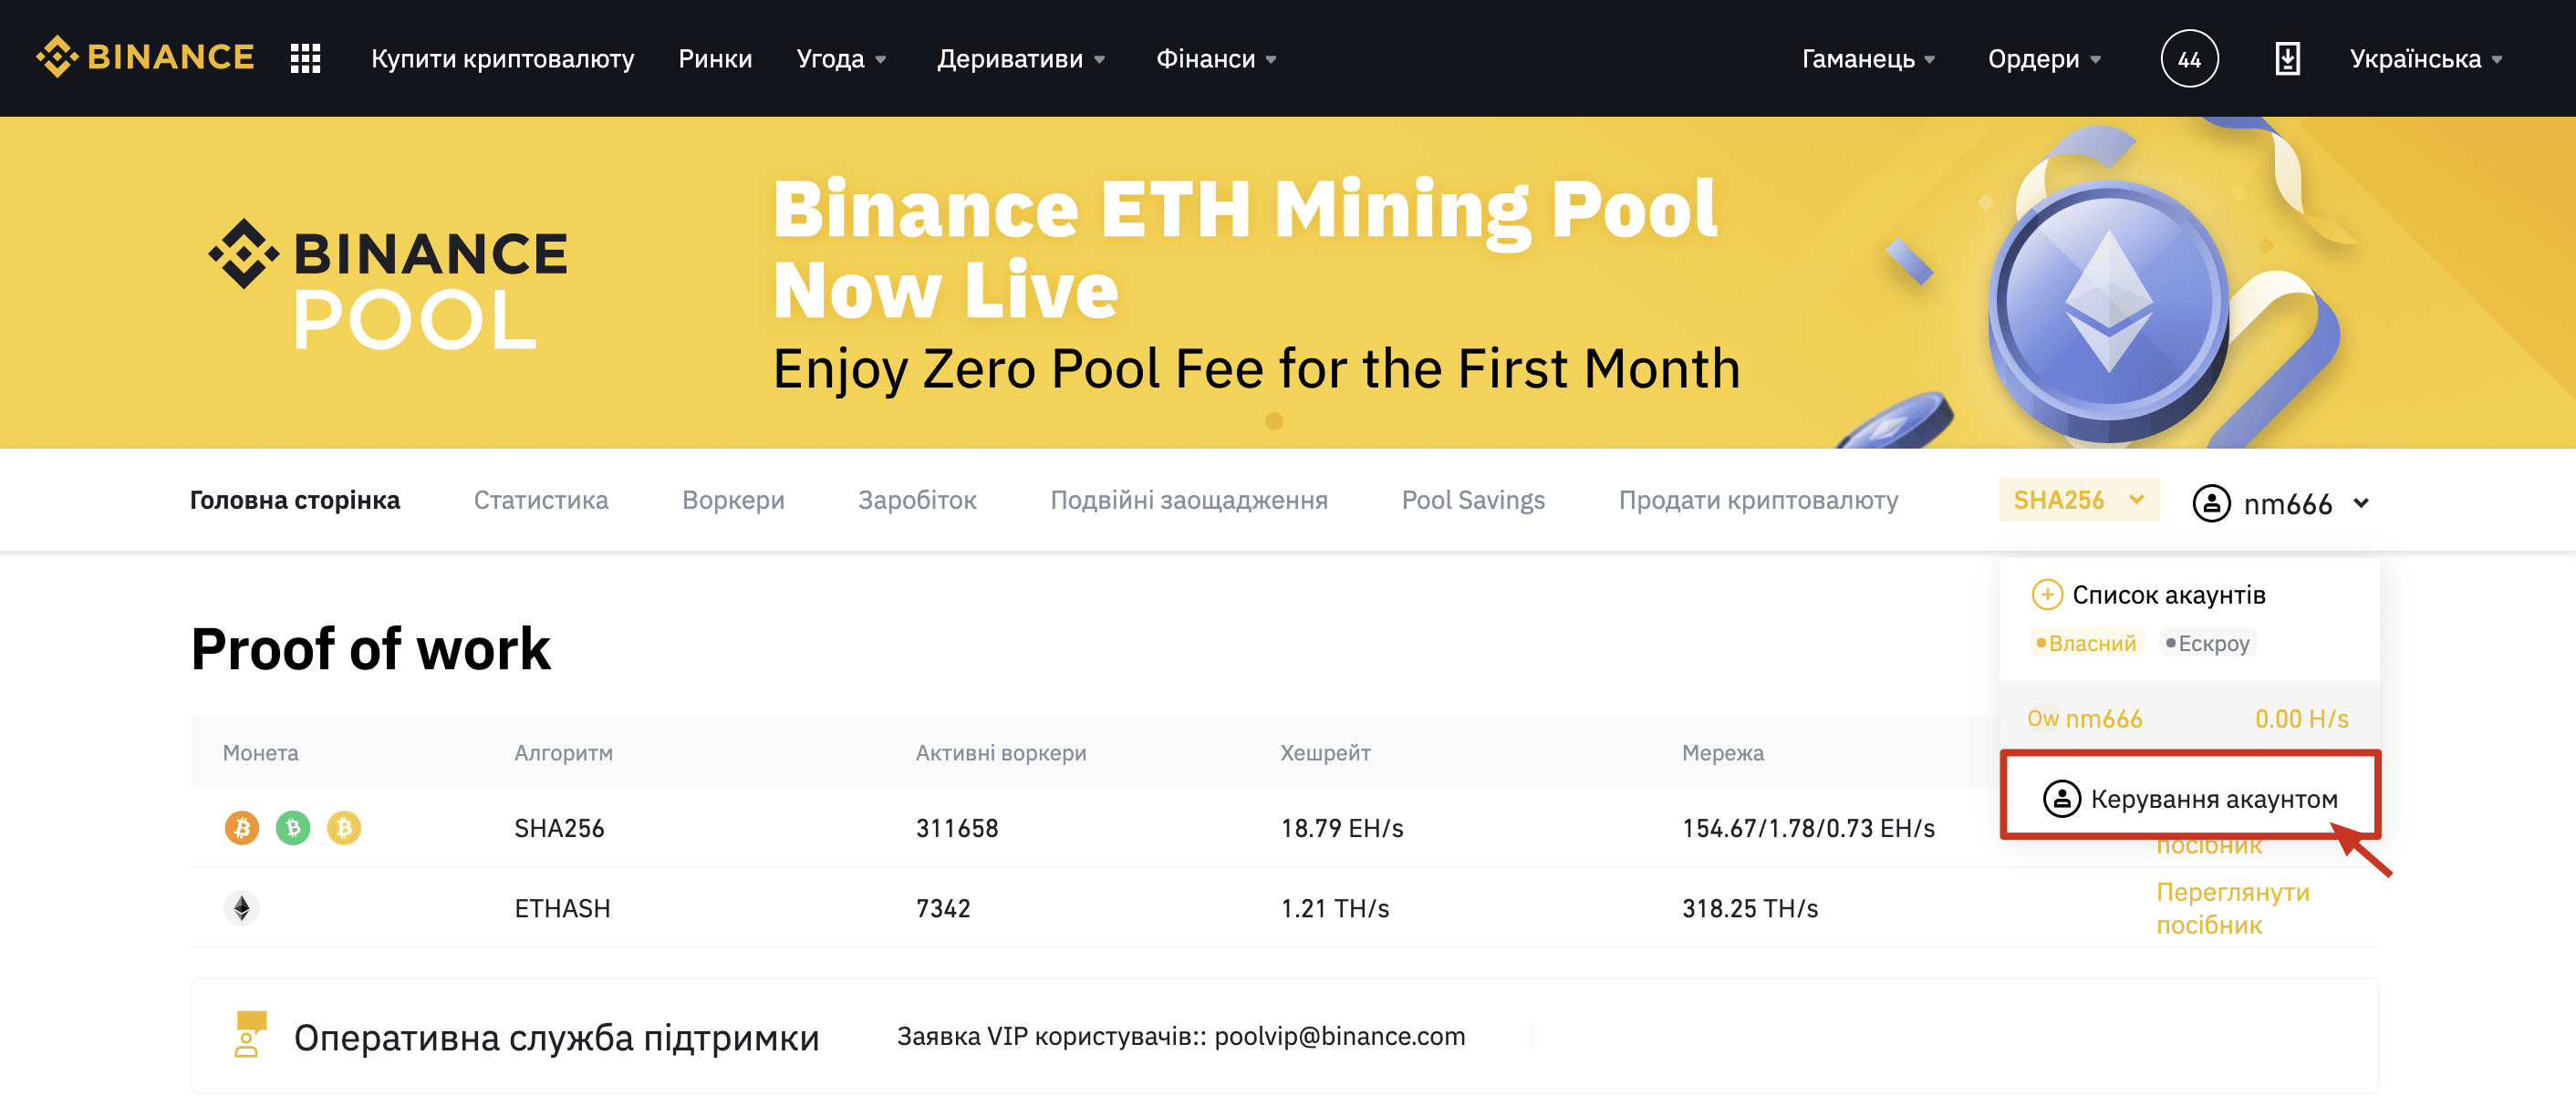Screen dimensions: 2576x1096
Task: Click the yellow Bitcoin SV coin icon
Action: 344,827
